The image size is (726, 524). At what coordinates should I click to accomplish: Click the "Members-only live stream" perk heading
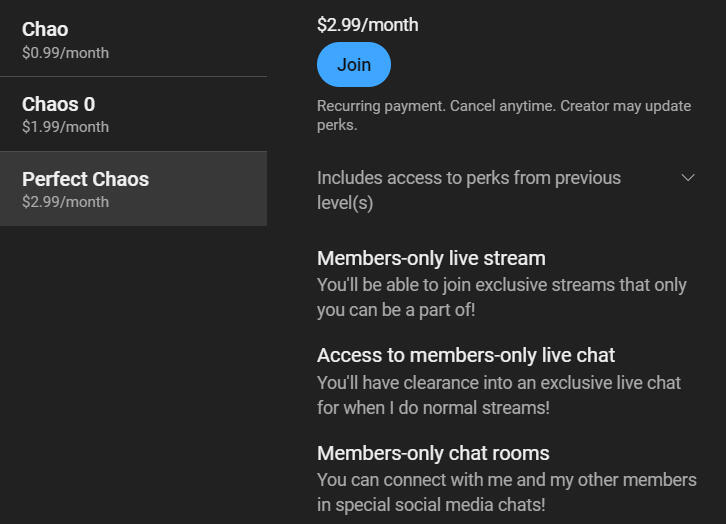431,258
